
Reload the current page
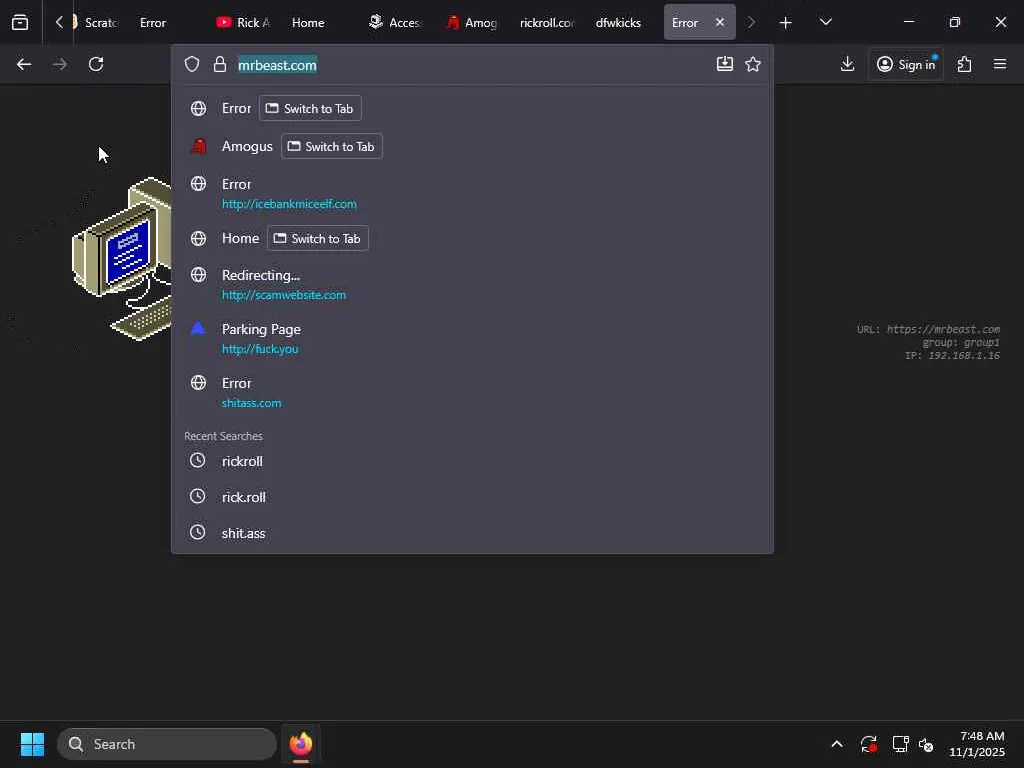click(x=96, y=64)
